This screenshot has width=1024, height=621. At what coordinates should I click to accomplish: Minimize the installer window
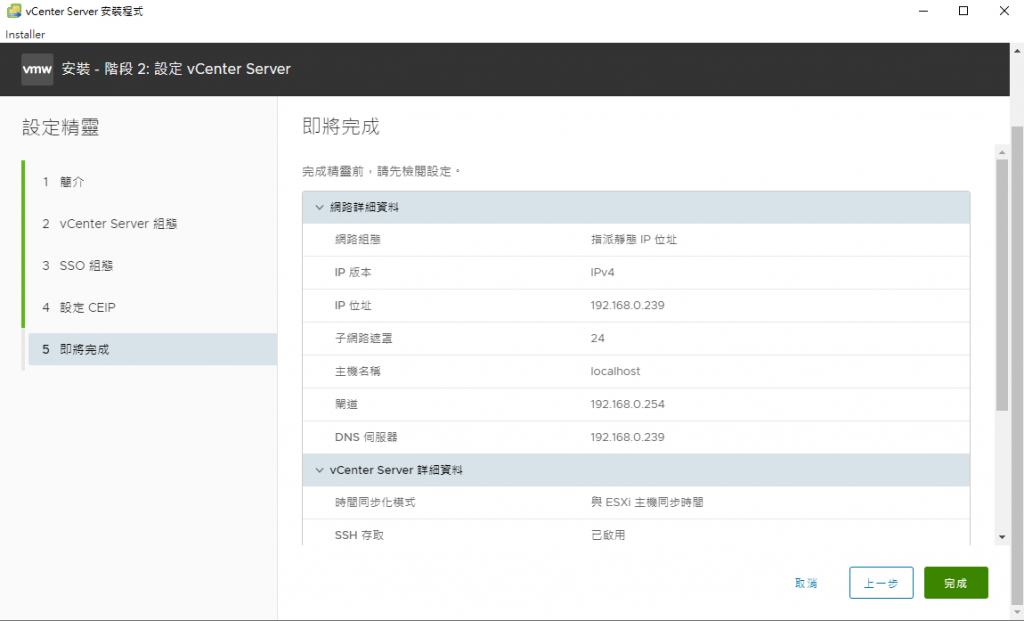(923, 11)
